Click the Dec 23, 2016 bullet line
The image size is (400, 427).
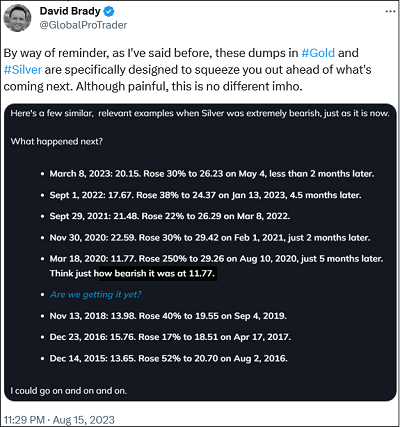click(170, 337)
